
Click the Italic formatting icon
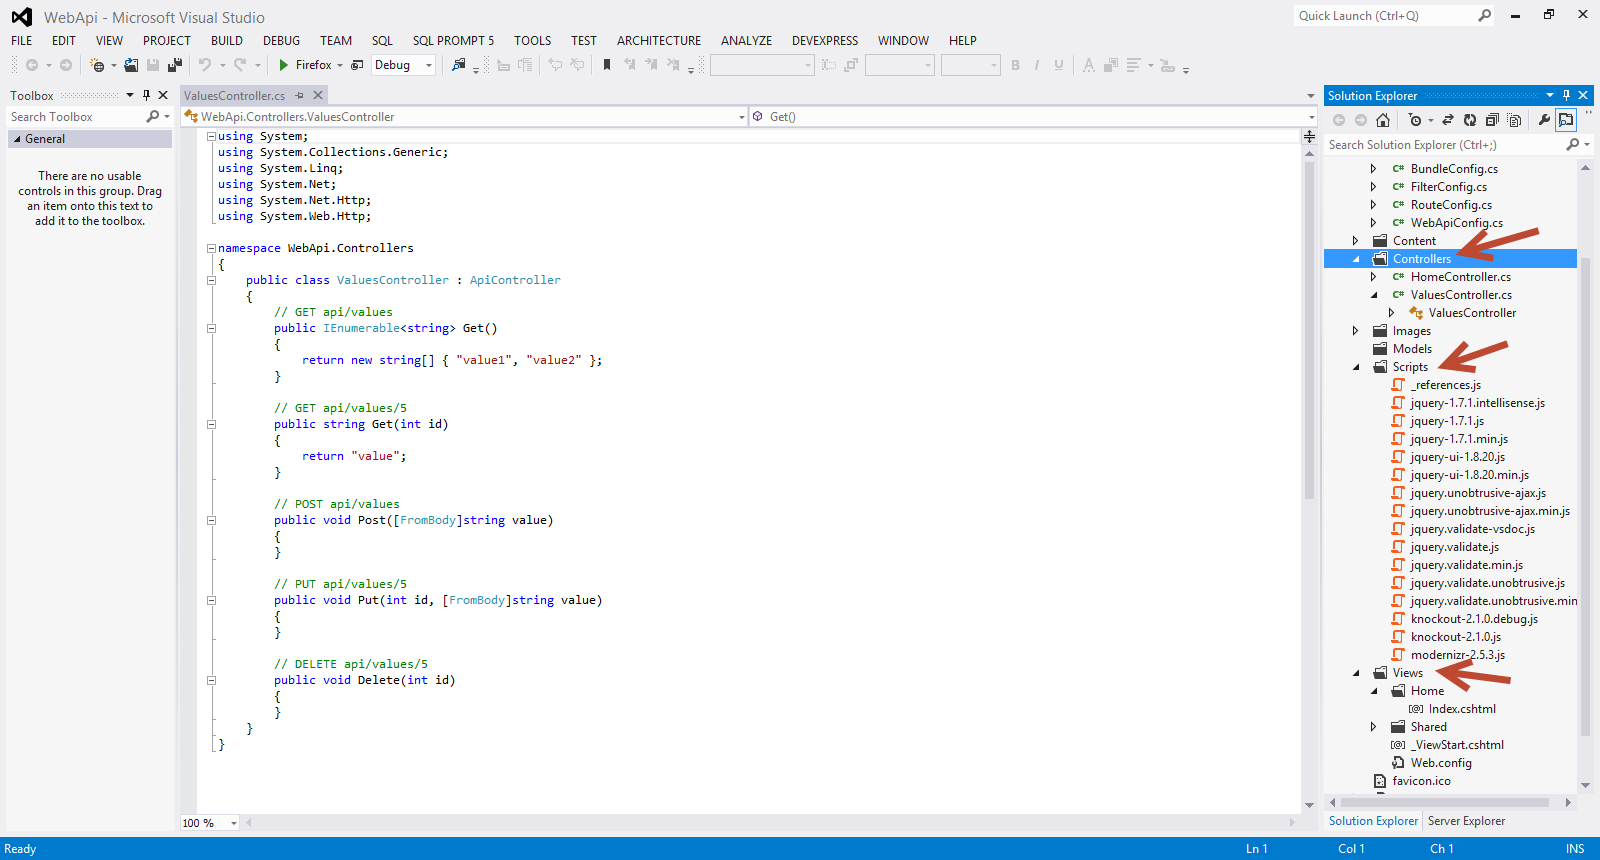click(1037, 65)
